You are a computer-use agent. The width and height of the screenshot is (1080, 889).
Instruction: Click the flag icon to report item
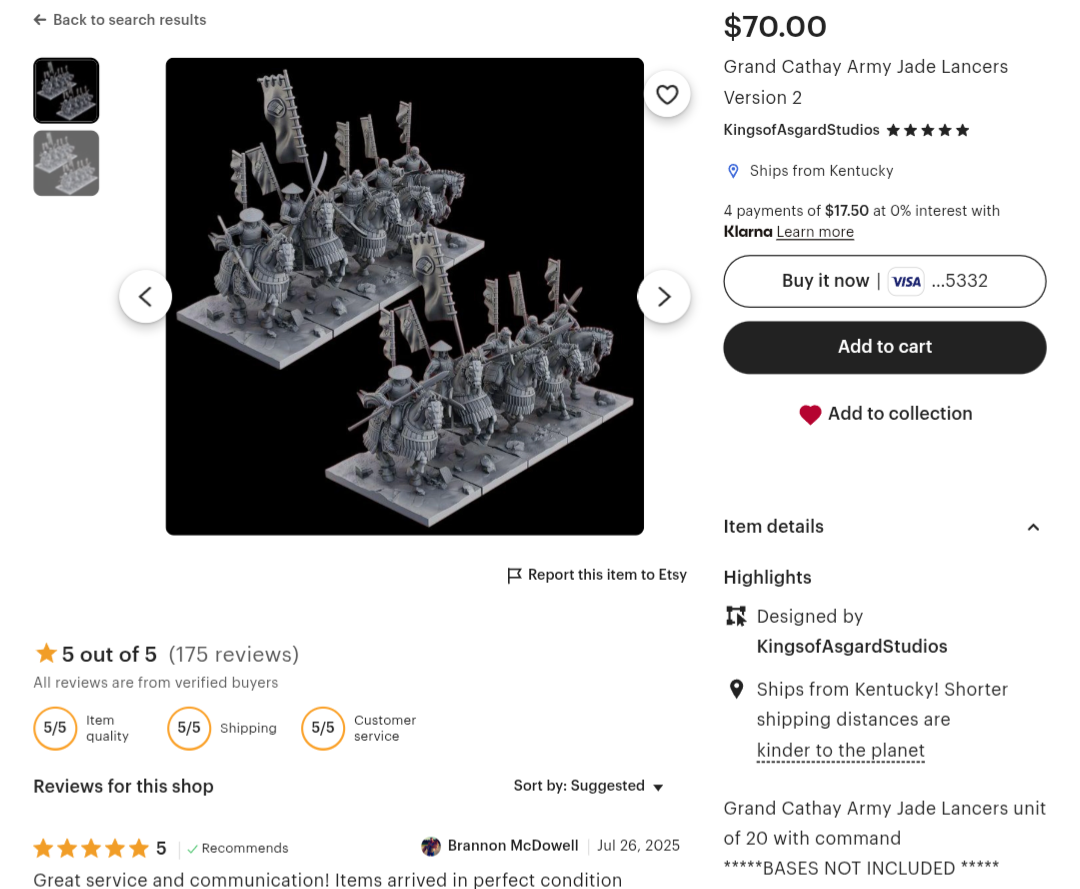(514, 575)
